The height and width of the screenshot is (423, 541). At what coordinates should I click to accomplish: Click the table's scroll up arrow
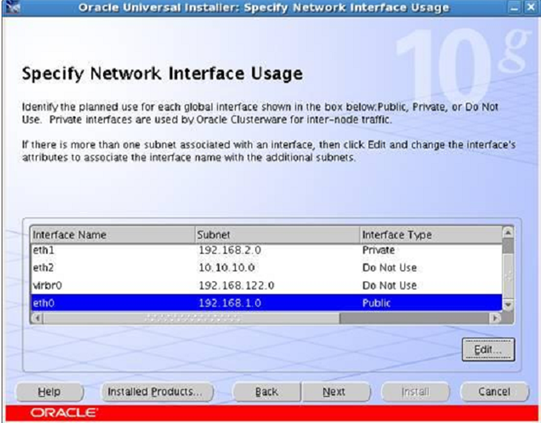[508, 232]
